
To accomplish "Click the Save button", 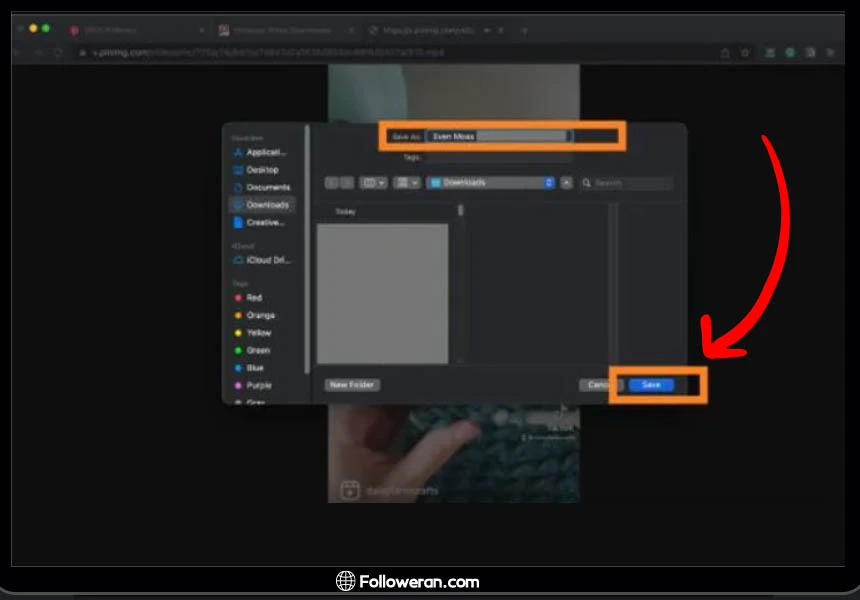I will 651,385.
